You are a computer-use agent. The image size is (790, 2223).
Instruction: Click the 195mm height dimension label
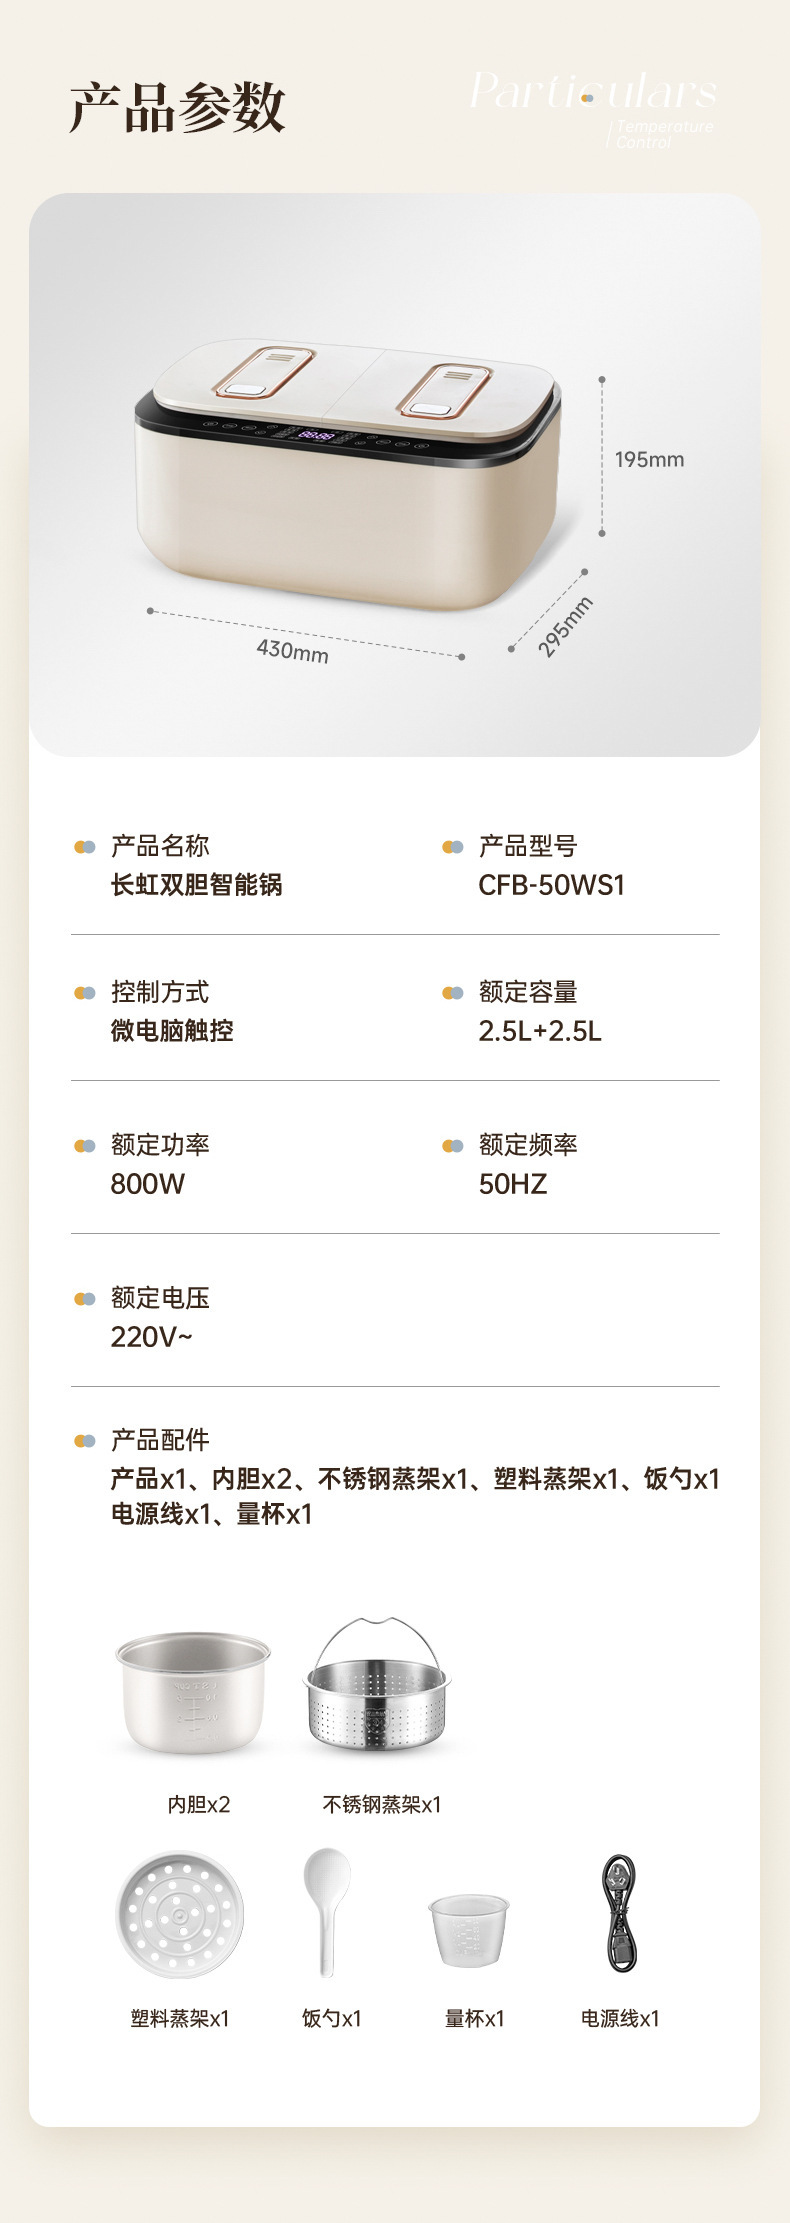[649, 460]
